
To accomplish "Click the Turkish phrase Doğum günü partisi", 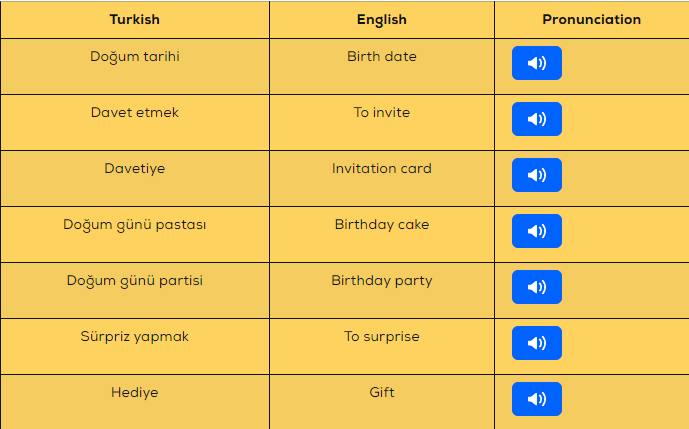I will point(134,281).
